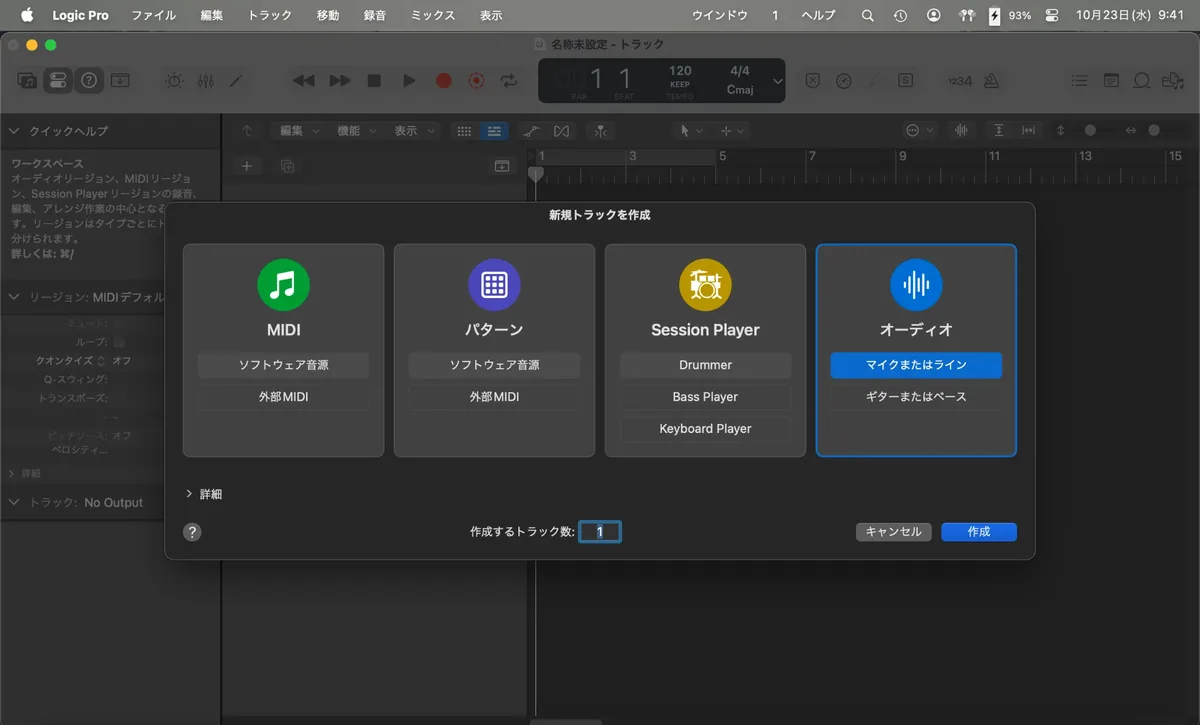The image size is (1200, 725).
Task: Open the Toolbar download-tray button
Action: point(120,81)
